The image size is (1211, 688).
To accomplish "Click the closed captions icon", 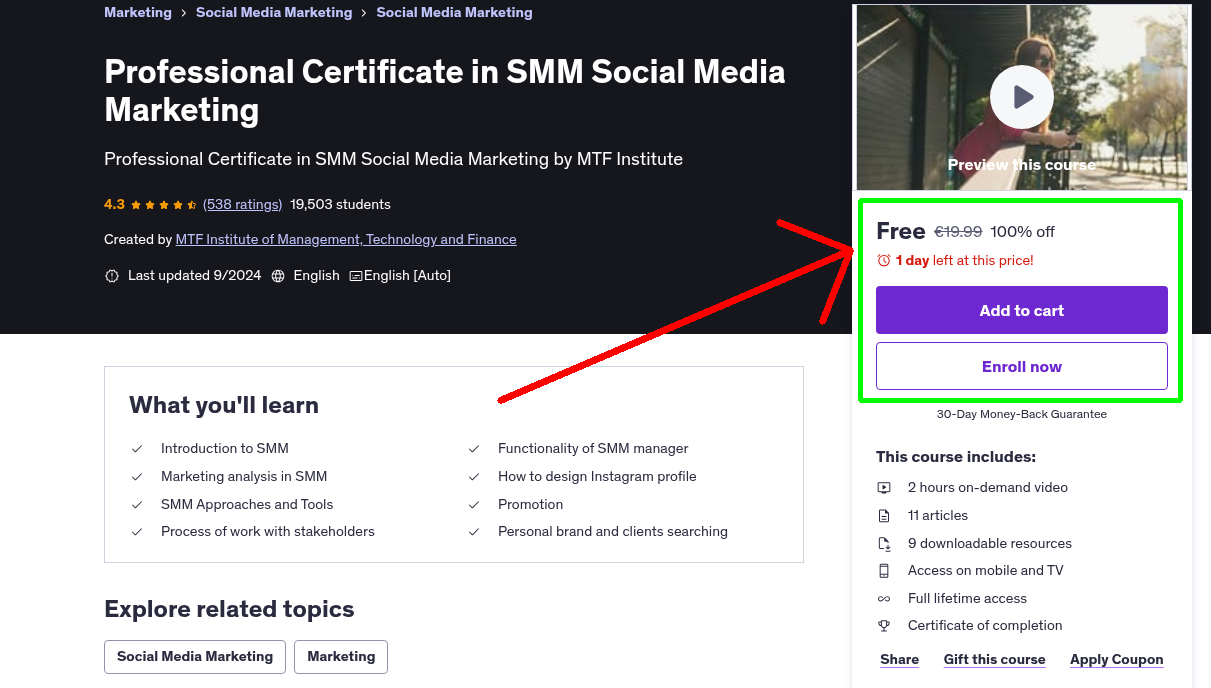I will [355, 276].
